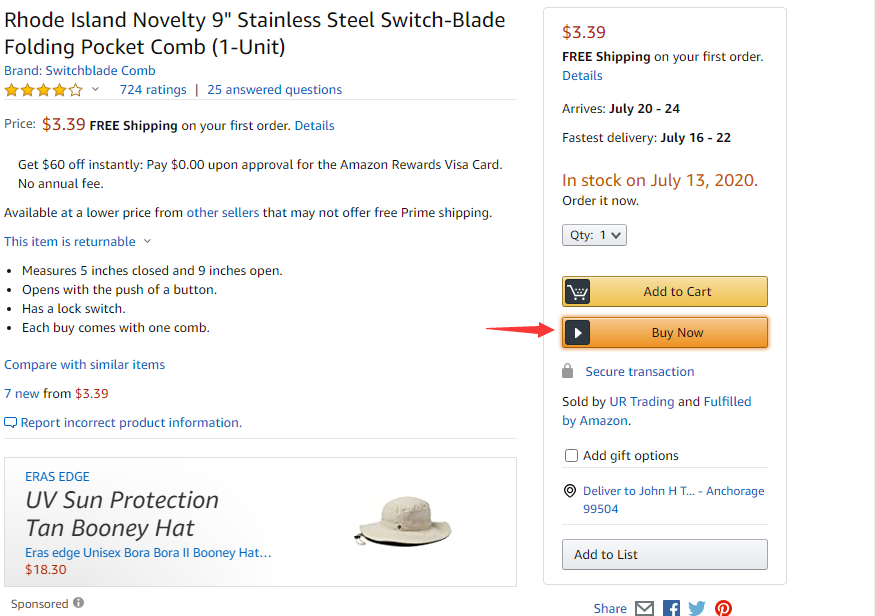Screen dimensions: 875x616
Task: Pin the product on Pinterest
Action: 723,608
